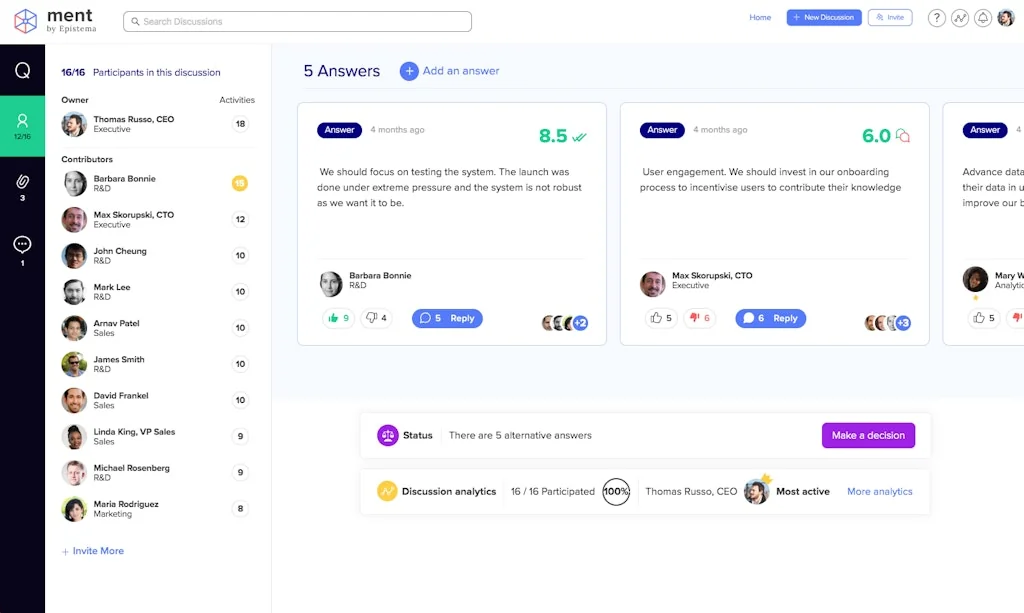Click the 100% participation progress circle
Screen dimensions: 1024x613
pos(616,492)
